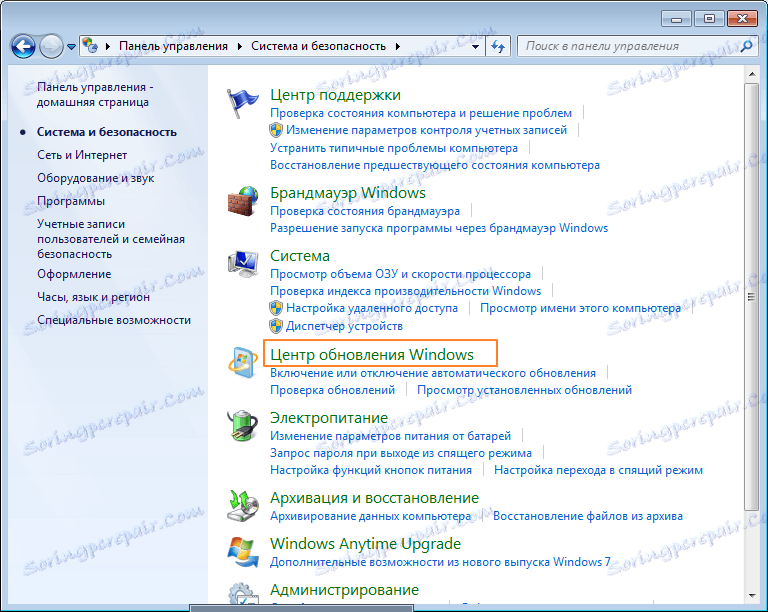The image size is (768, 612).
Task: Click the Windows Firewall brick wall icon
Action: (242, 201)
